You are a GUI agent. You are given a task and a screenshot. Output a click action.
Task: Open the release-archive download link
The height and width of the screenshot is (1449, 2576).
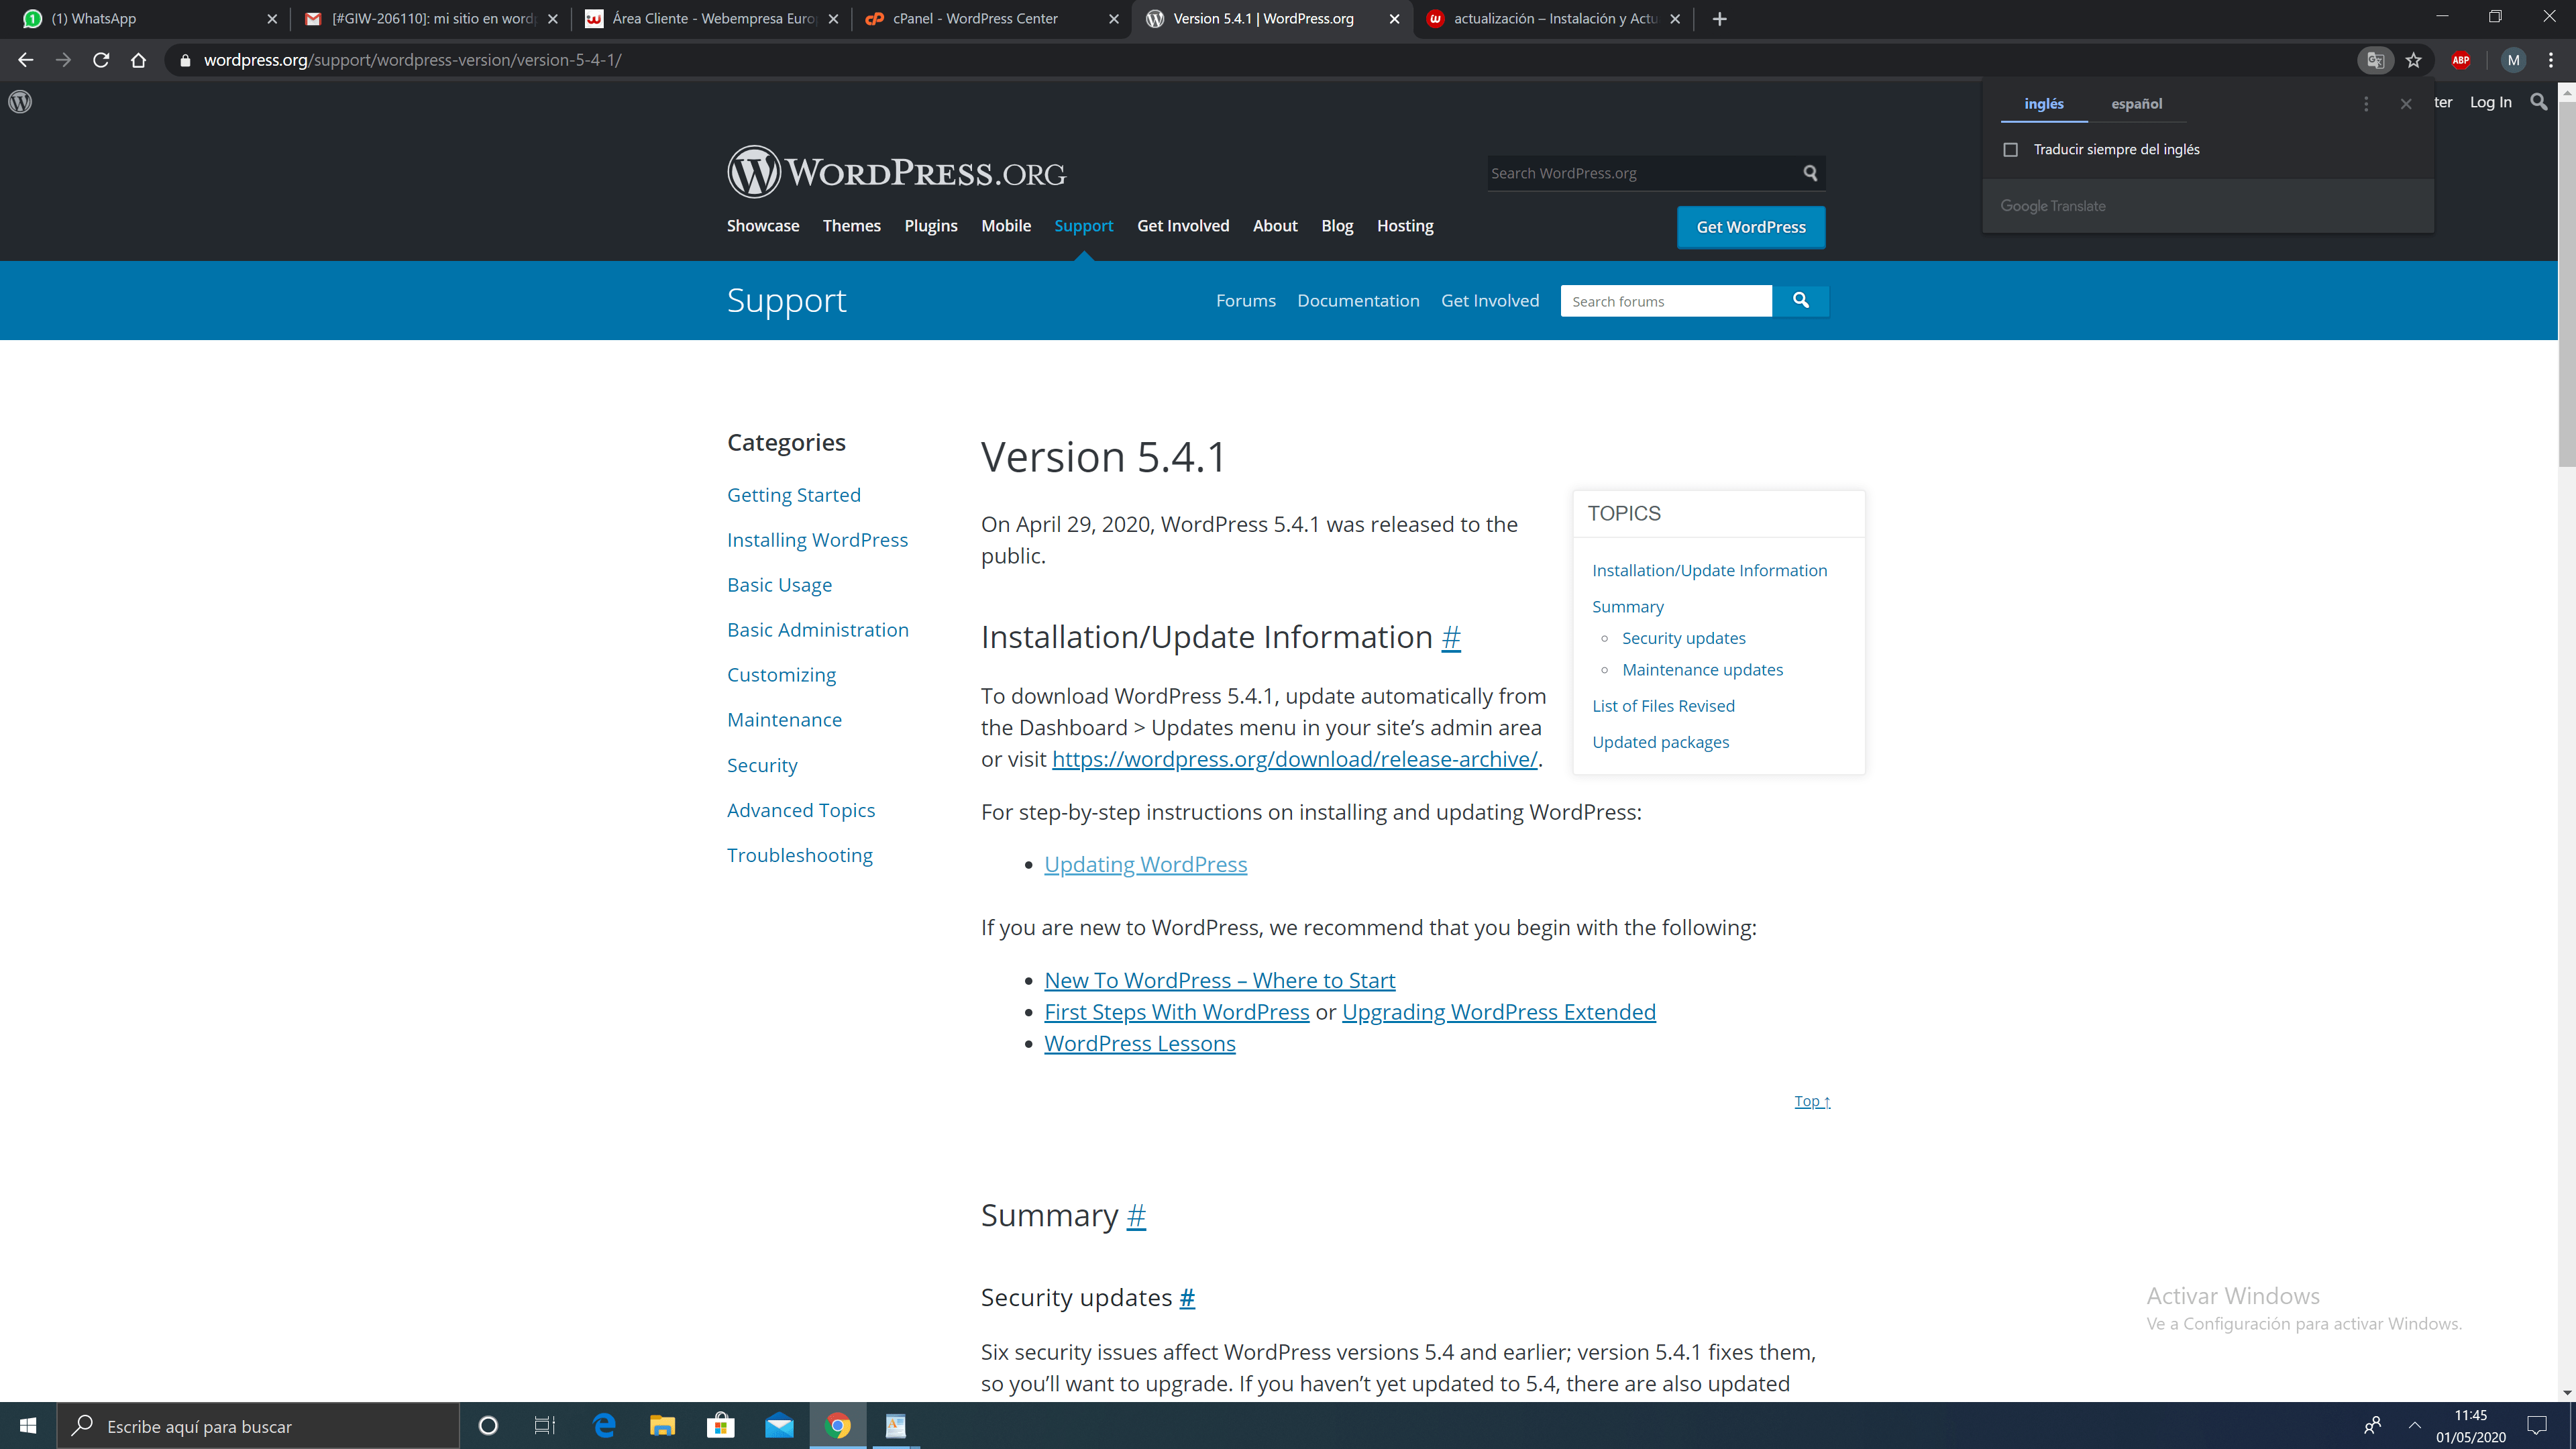[1295, 759]
